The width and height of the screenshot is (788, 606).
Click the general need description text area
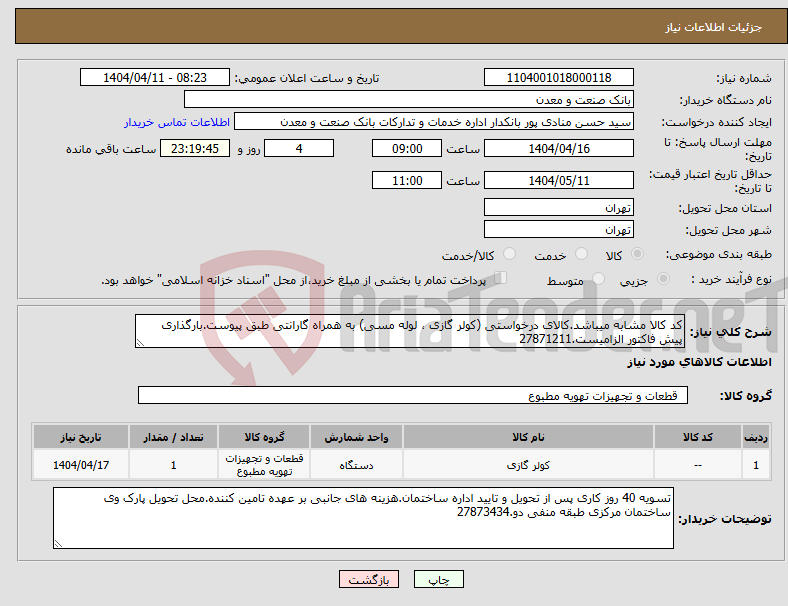click(410, 331)
